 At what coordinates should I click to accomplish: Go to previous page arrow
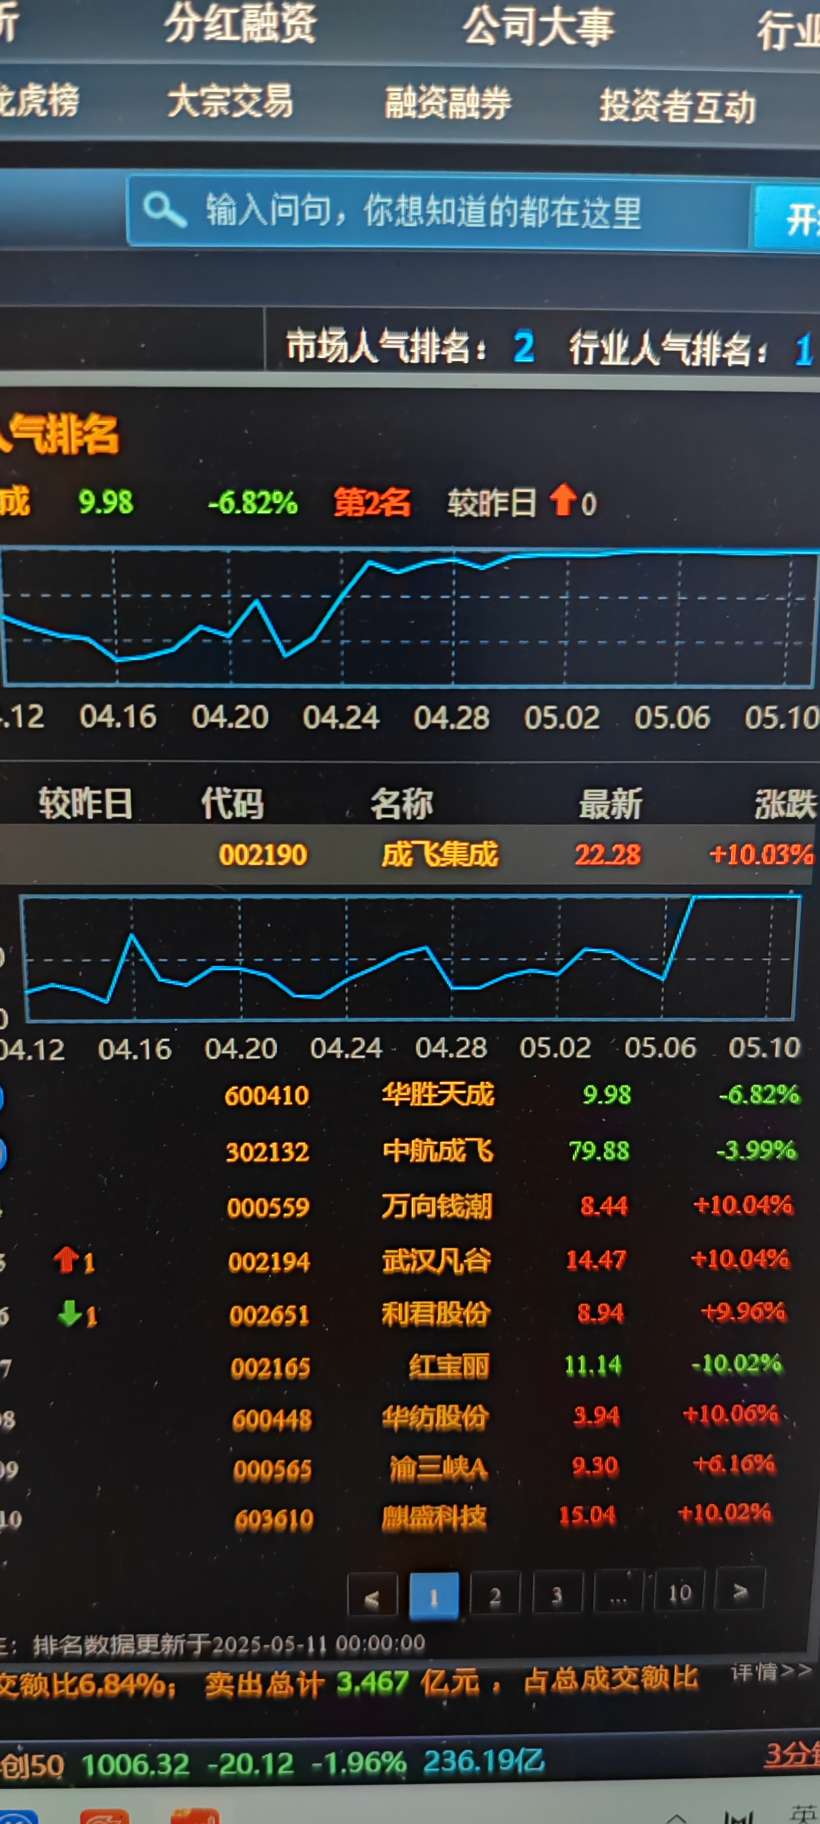tap(372, 1594)
